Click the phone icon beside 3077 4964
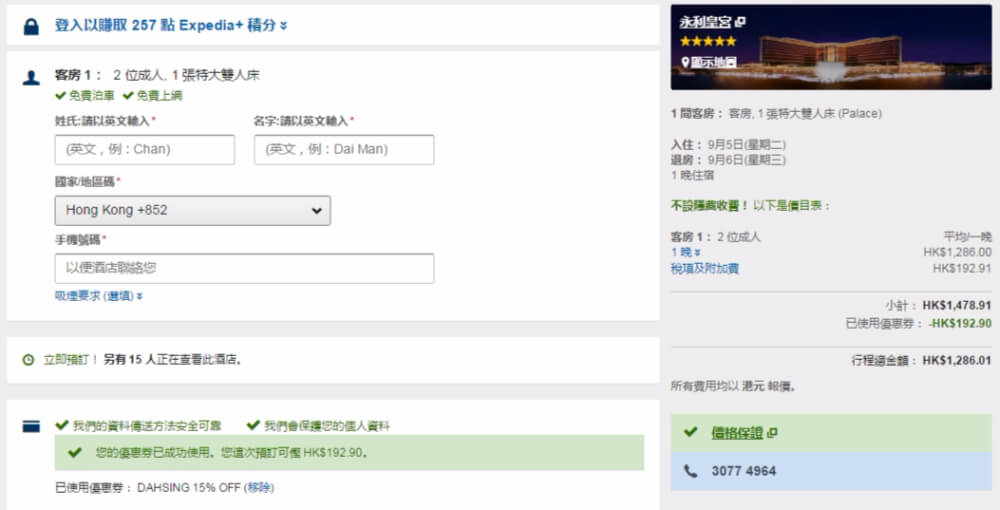This screenshot has width=1000, height=510. 690,470
